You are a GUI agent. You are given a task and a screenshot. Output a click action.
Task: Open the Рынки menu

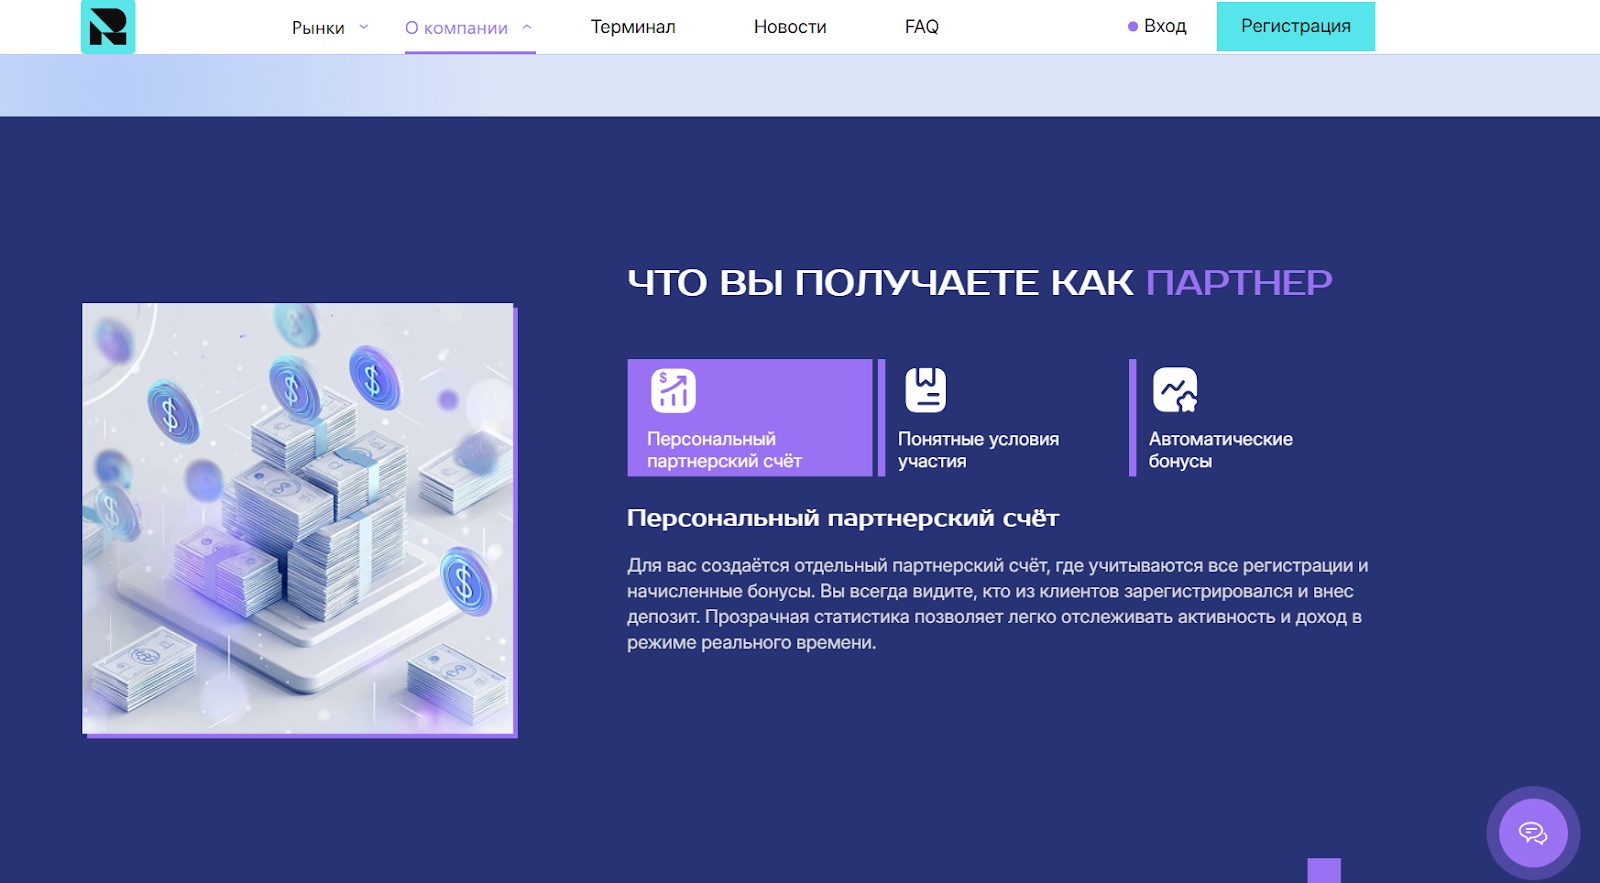(318, 28)
